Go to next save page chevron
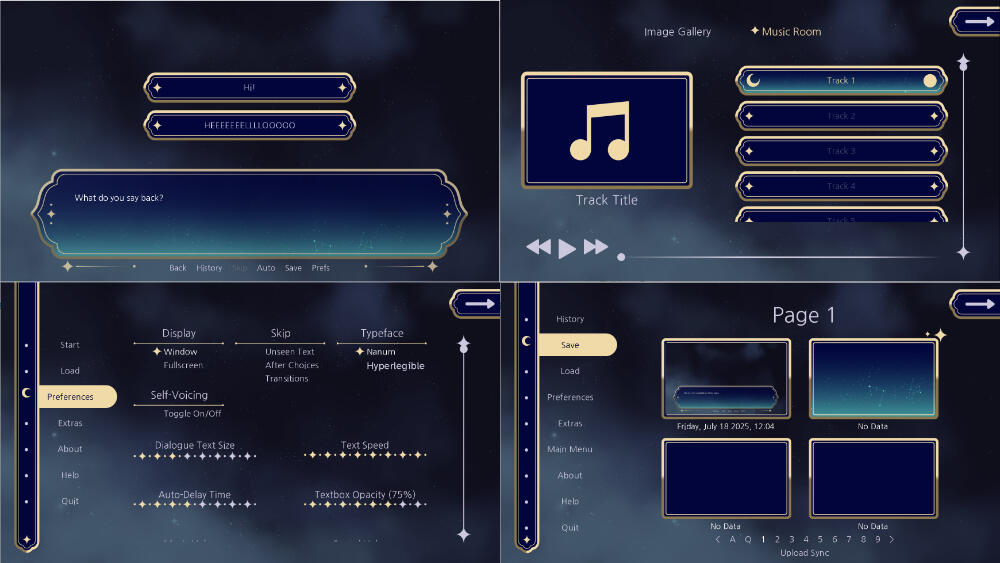Screen dimensions: 1000x563 [x=892, y=539]
